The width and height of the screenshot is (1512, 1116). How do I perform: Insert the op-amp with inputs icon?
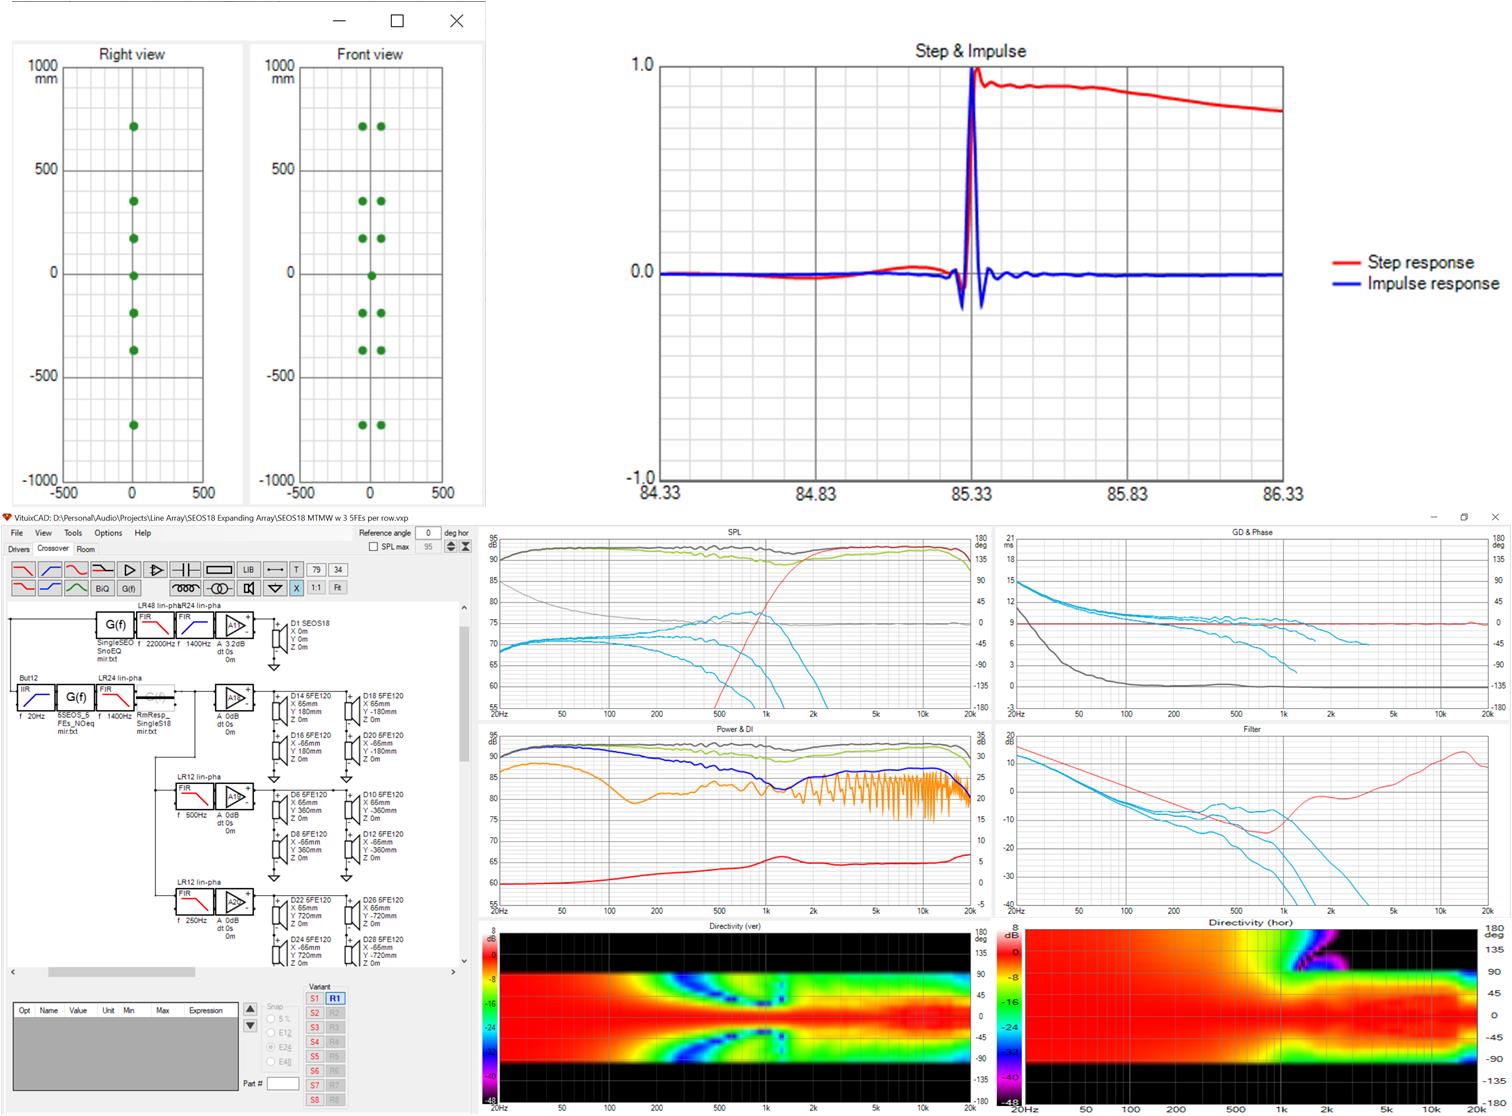pyautogui.click(x=155, y=570)
